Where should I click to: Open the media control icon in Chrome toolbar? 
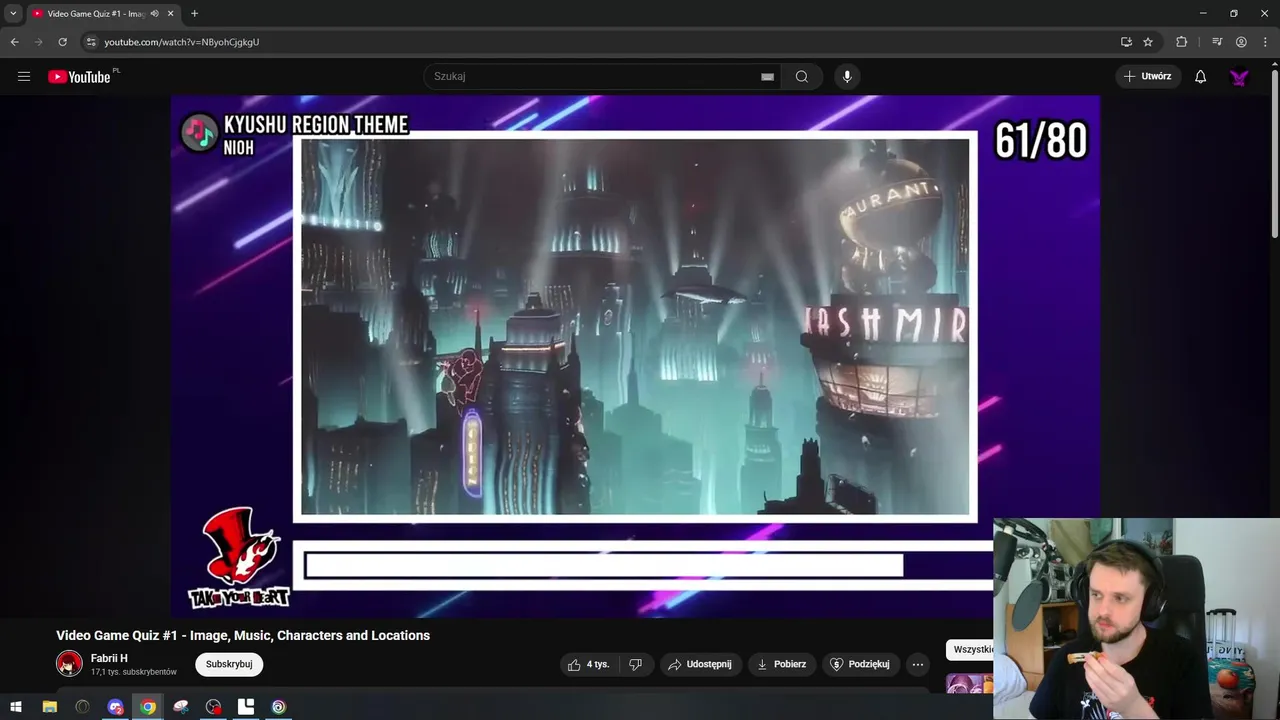pyautogui.click(x=1217, y=42)
